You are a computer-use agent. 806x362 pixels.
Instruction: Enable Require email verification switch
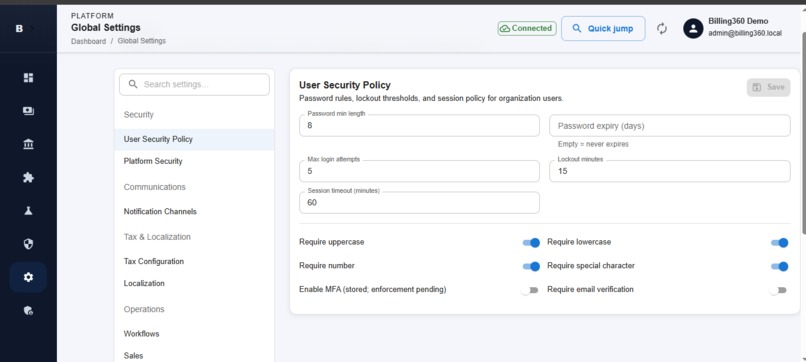coord(778,290)
